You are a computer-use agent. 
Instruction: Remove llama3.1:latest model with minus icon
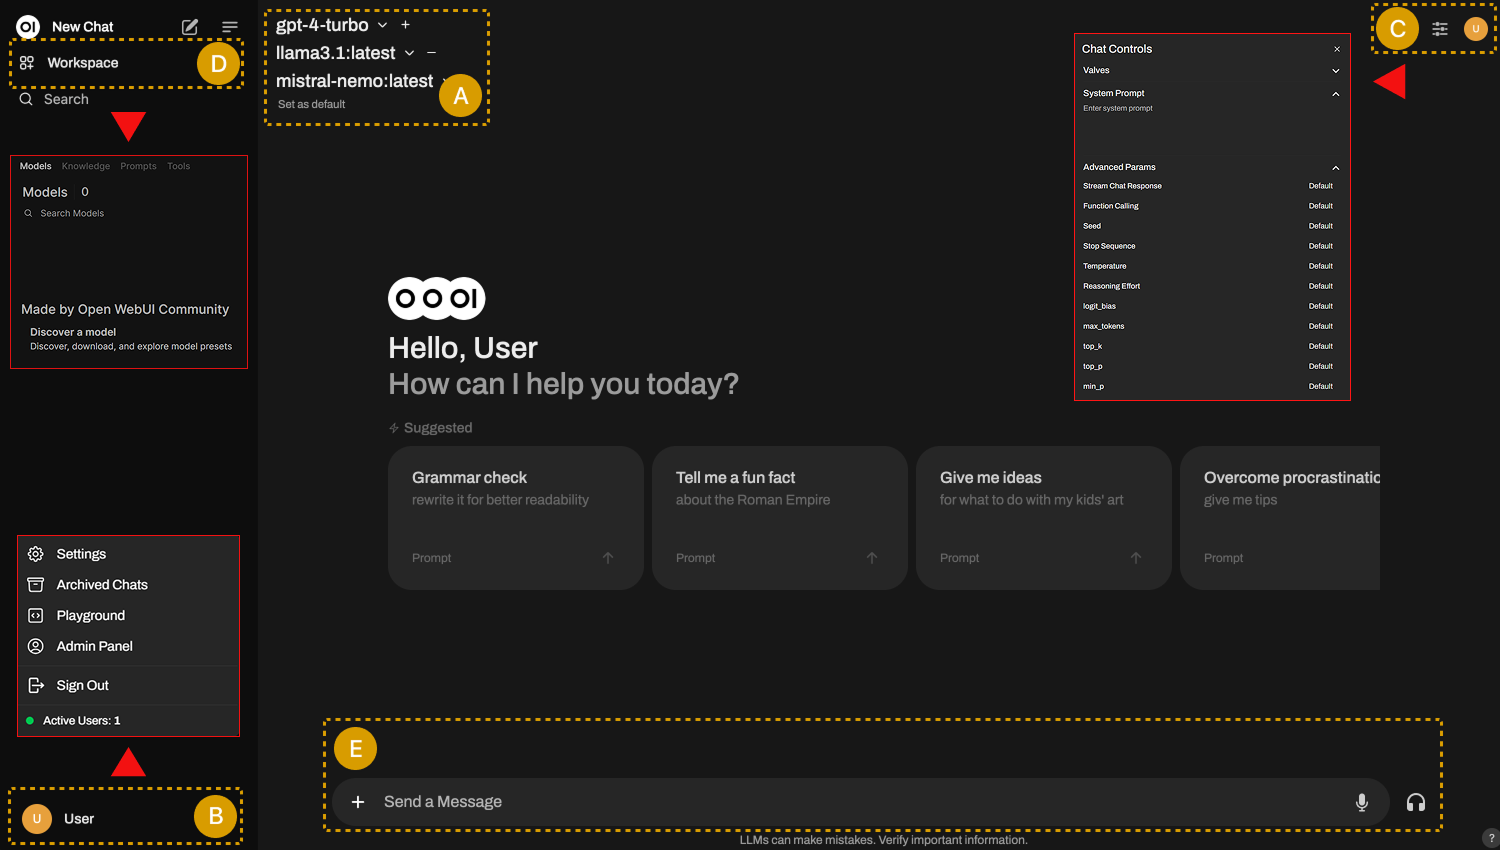pos(431,53)
